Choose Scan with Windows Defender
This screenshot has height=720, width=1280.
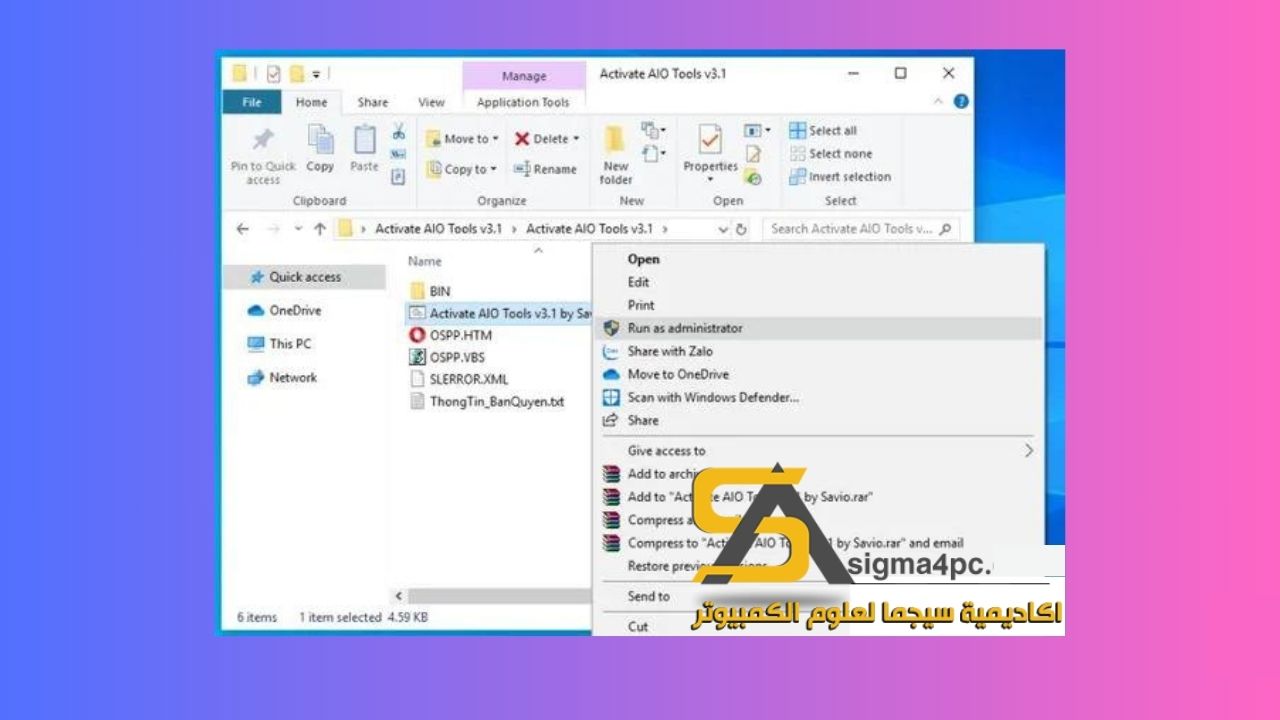(818, 397)
